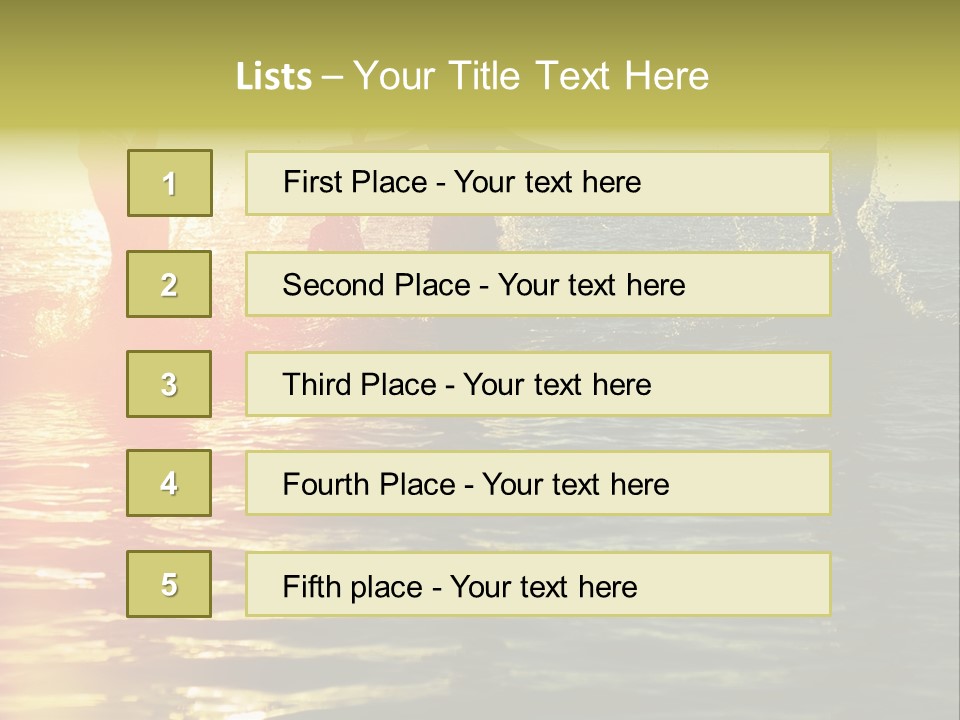The image size is (960, 720).
Task: Click the 'Fifth place - Your text here' bar
Action: pyautogui.click(x=538, y=584)
